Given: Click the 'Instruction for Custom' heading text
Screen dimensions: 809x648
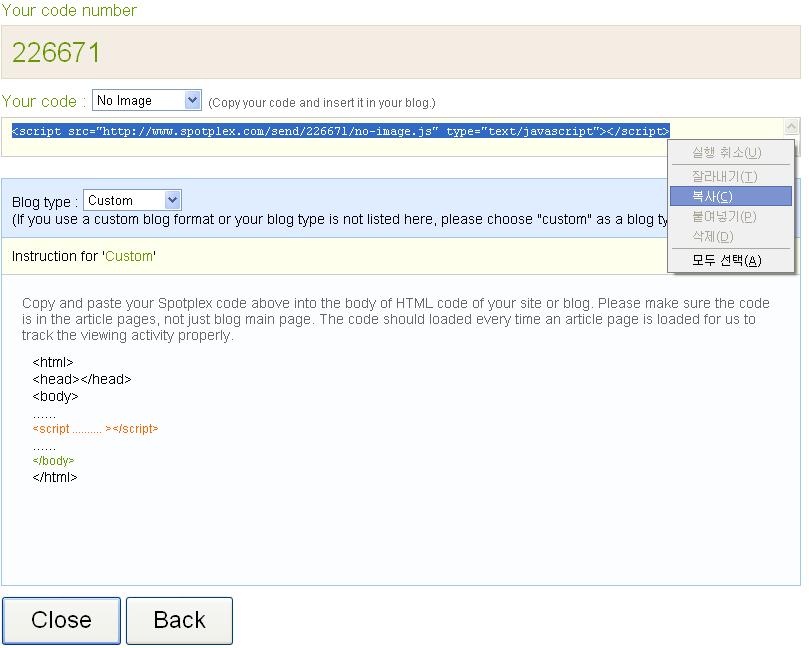Looking at the screenshot, I should (84, 256).
